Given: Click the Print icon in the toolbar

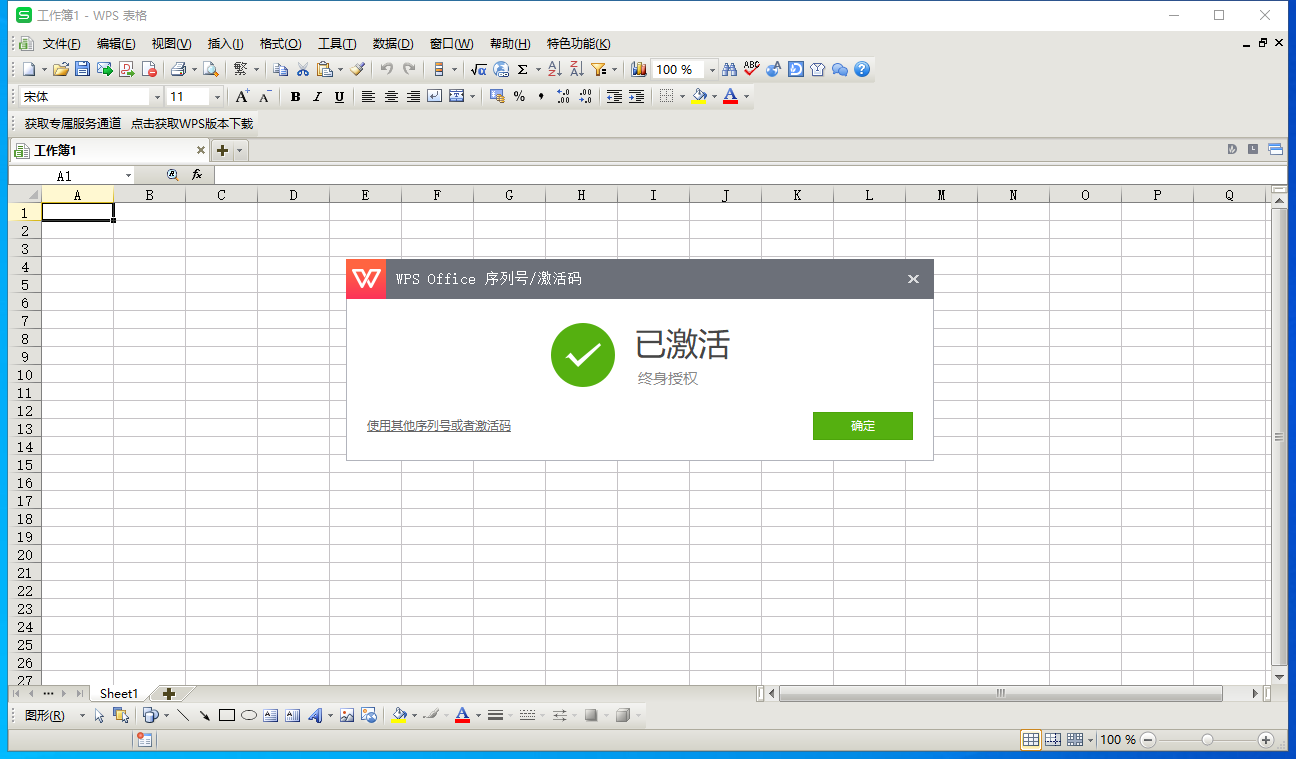Looking at the screenshot, I should (x=178, y=69).
